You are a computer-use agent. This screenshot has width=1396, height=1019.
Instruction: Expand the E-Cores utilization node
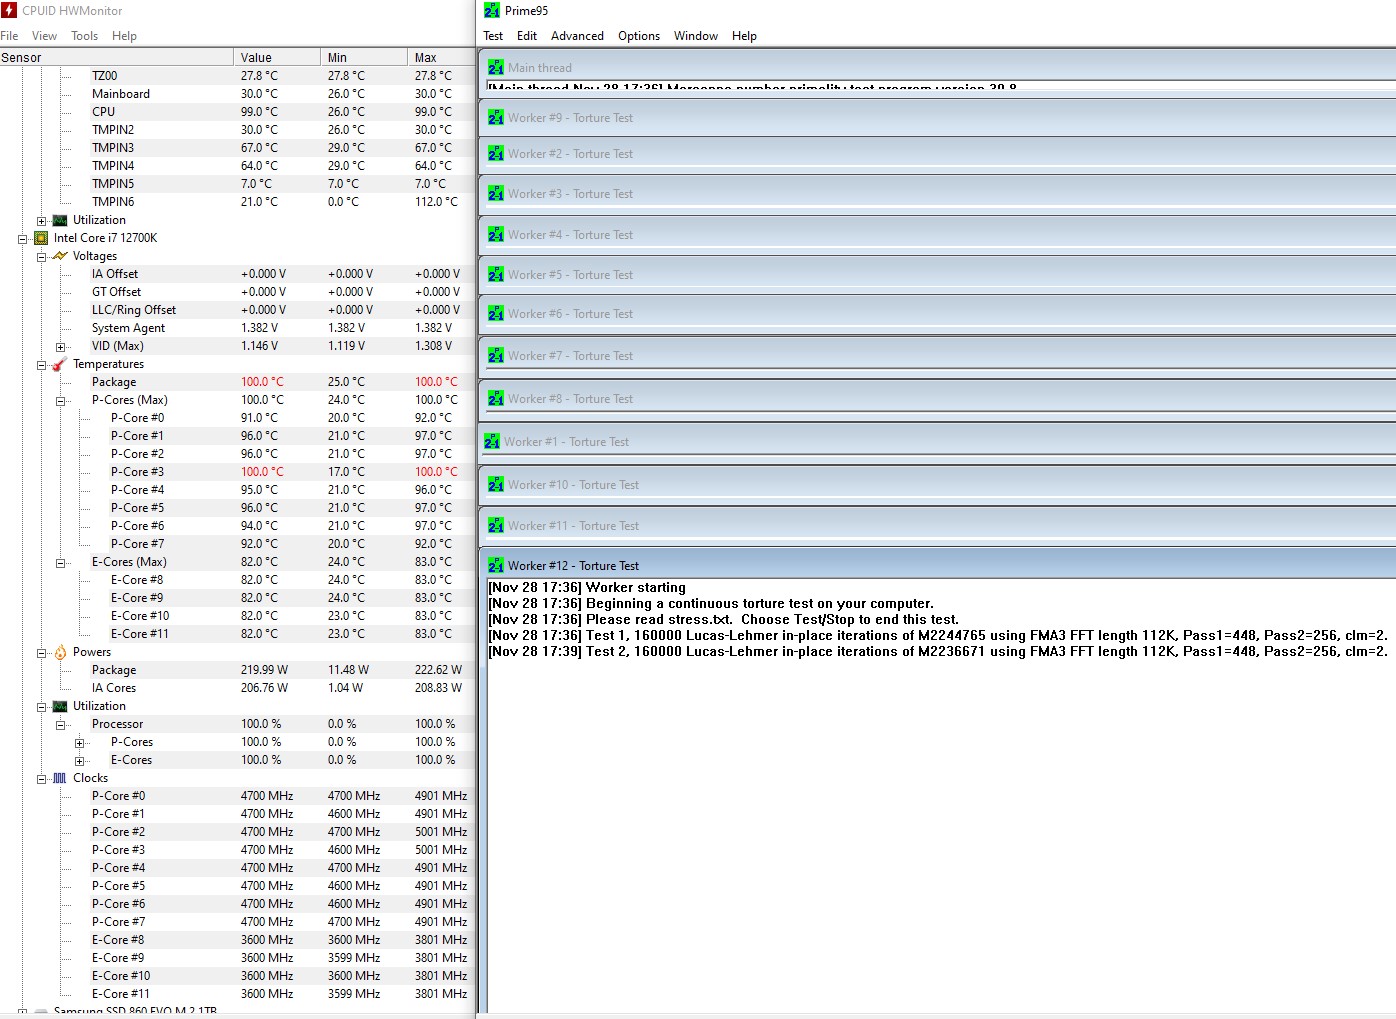coord(80,761)
